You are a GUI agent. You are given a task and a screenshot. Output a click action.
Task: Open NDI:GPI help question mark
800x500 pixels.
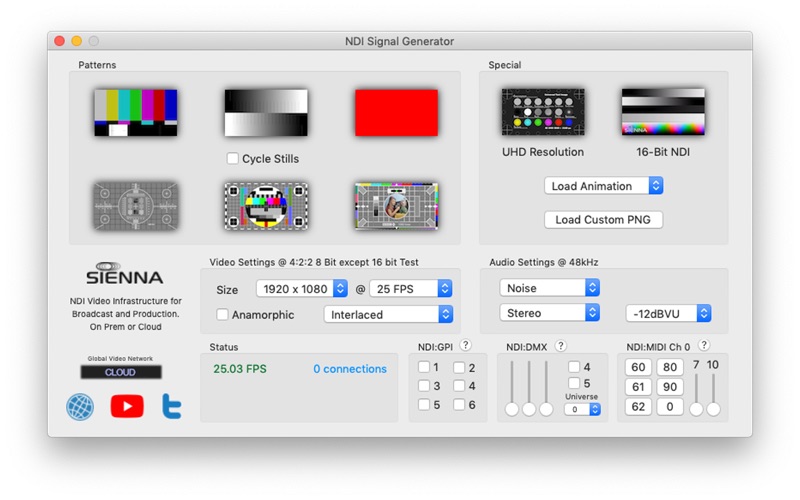(x=465, y=345)
